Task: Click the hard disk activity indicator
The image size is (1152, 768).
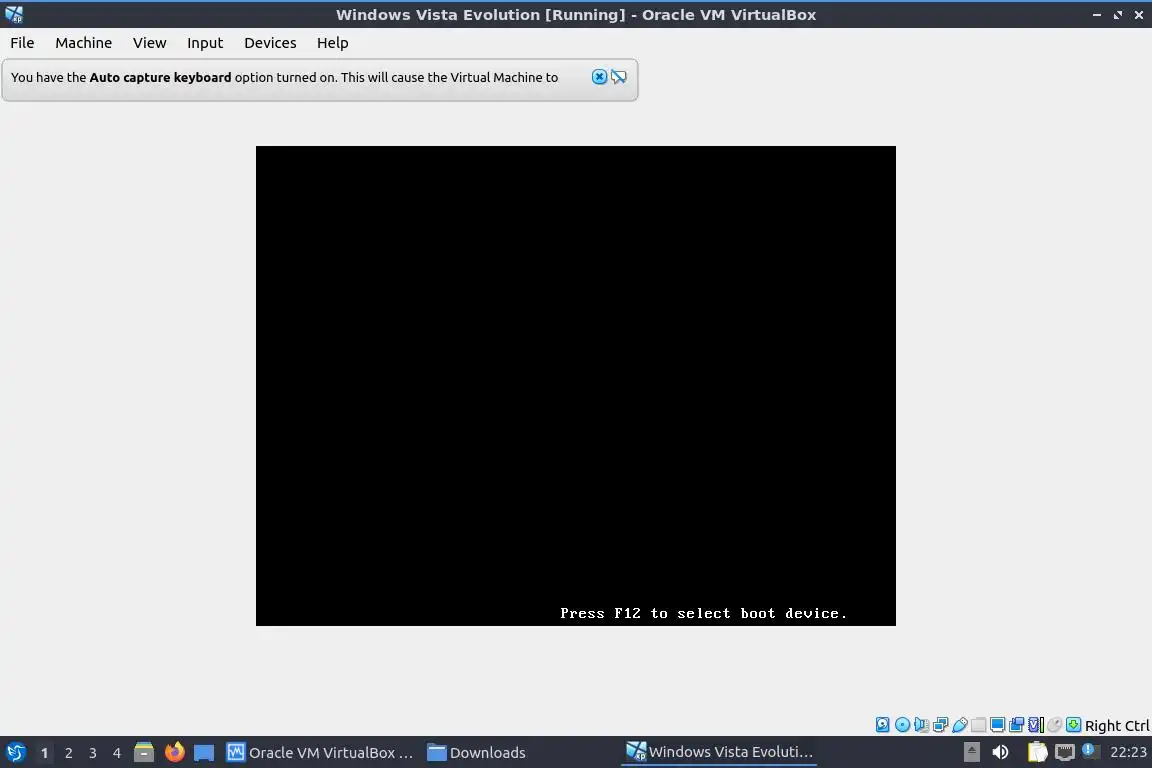Action: pyautogui.click(x=882, y=725)
